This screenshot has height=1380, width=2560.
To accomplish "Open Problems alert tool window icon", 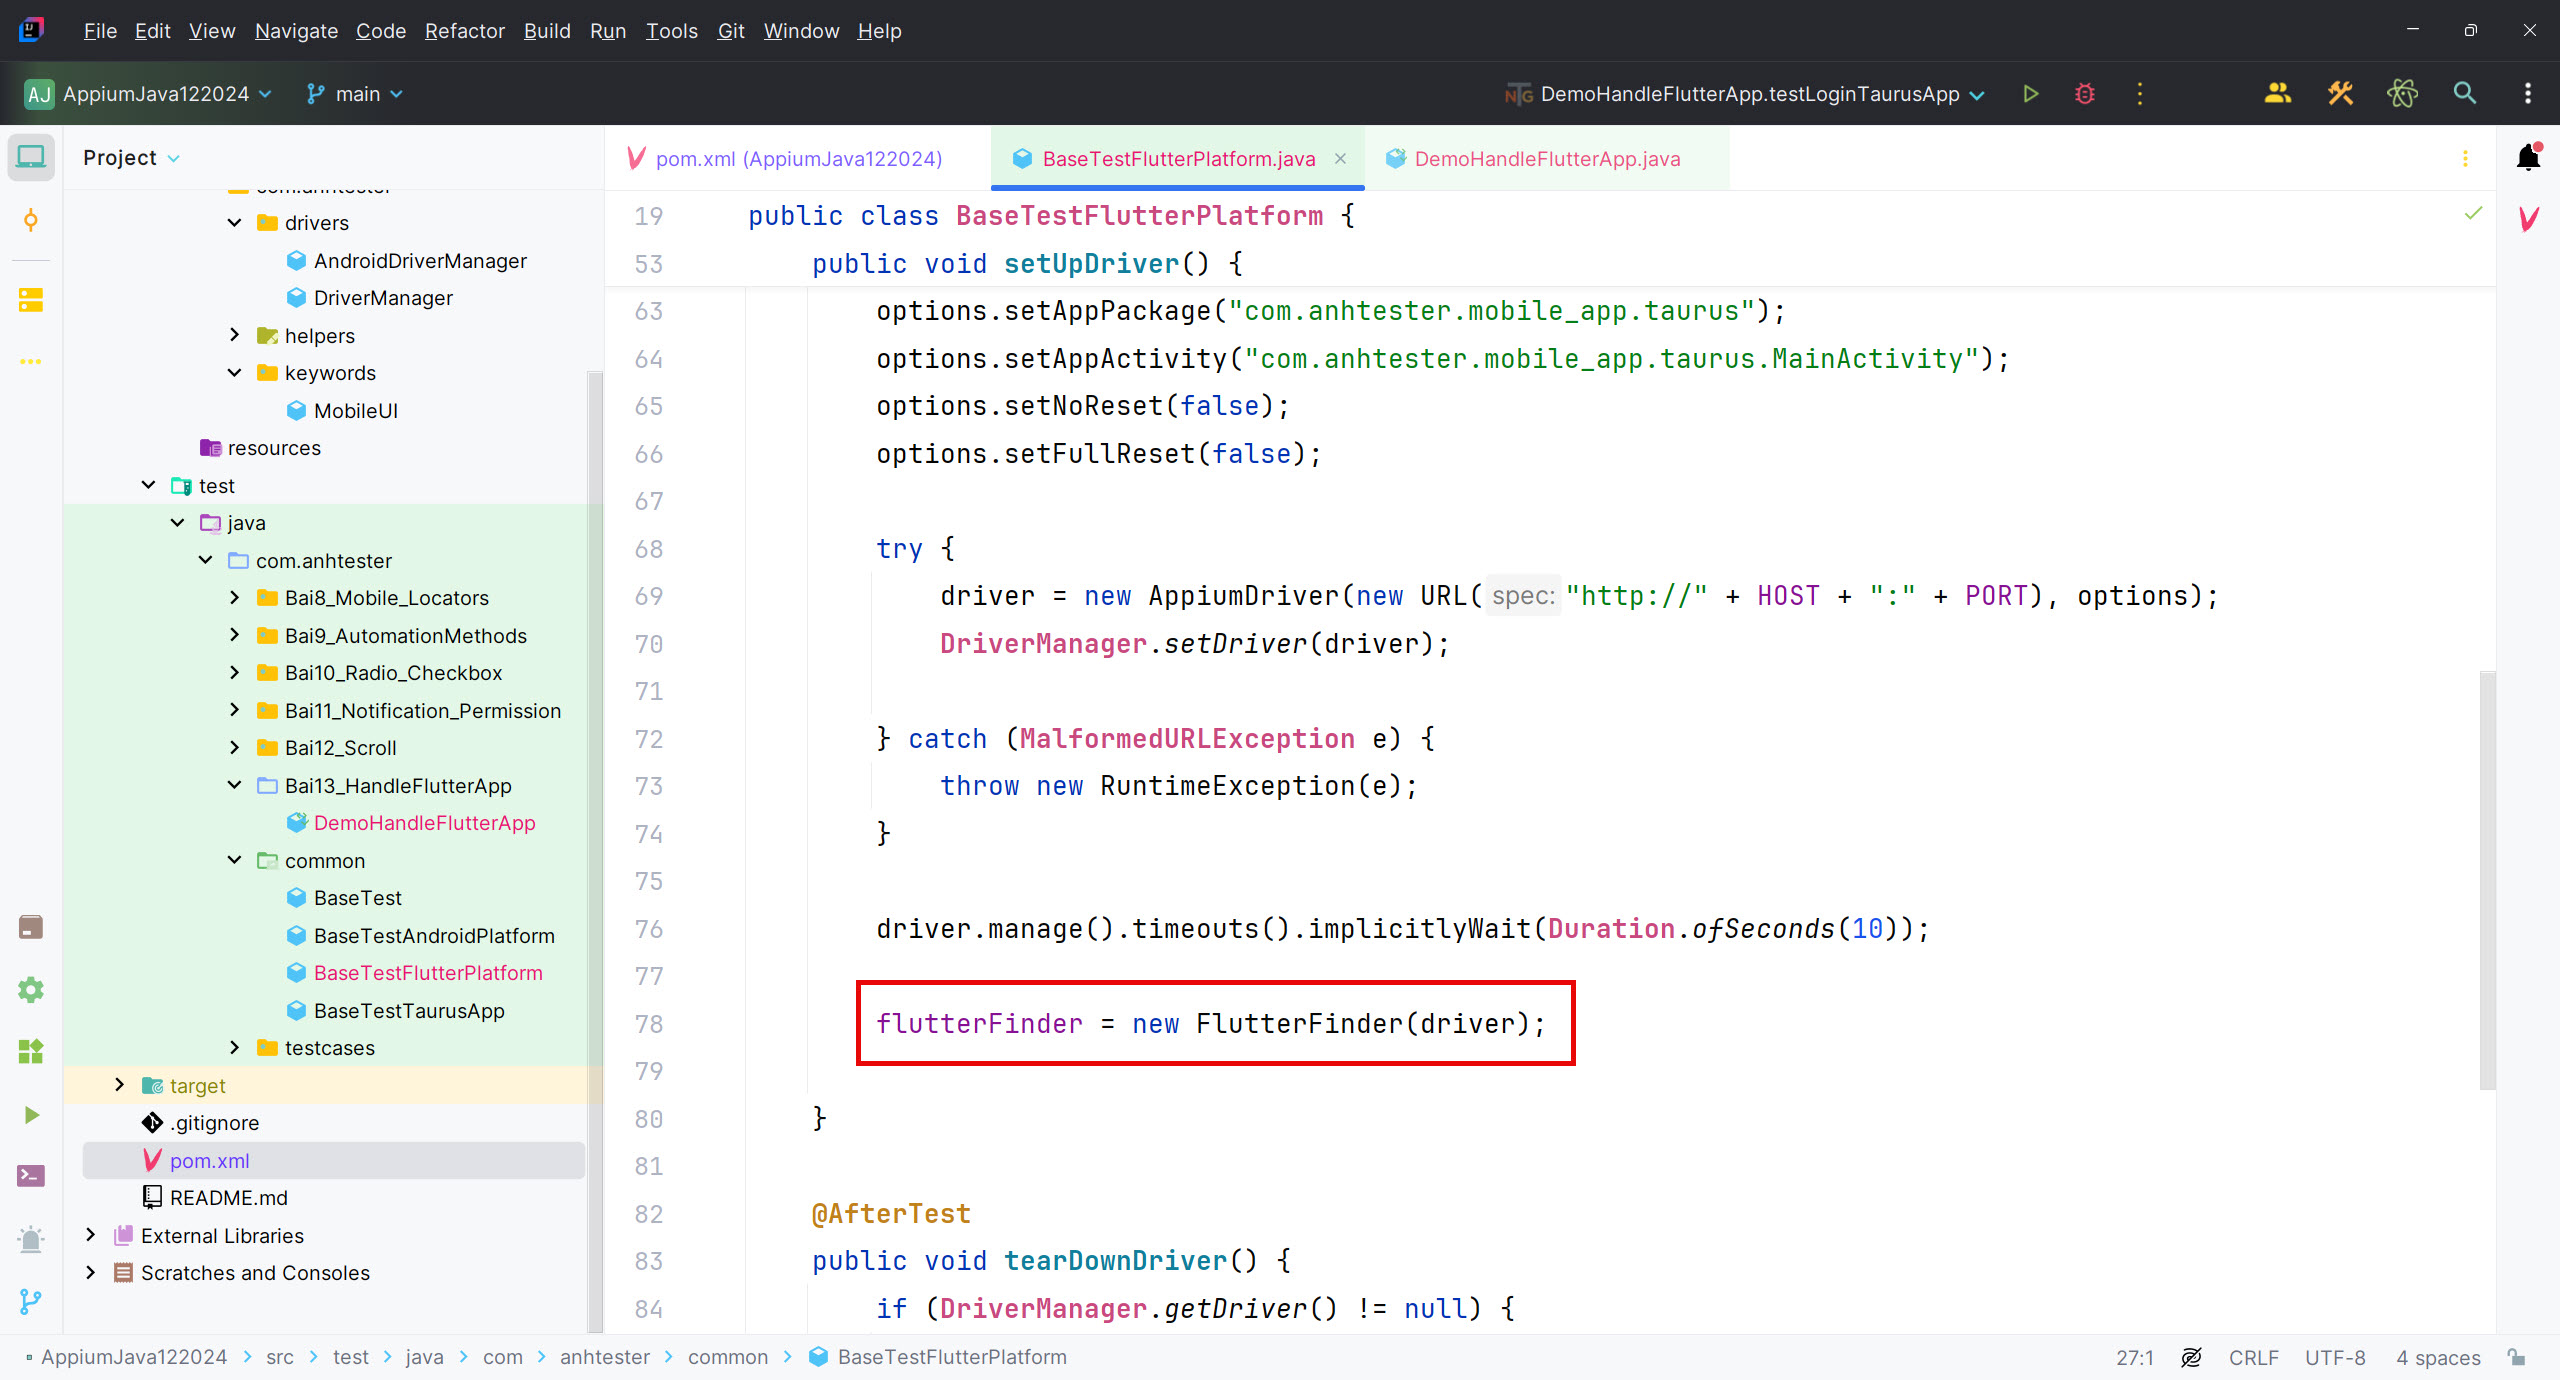I will click(x=31, y=1239).
